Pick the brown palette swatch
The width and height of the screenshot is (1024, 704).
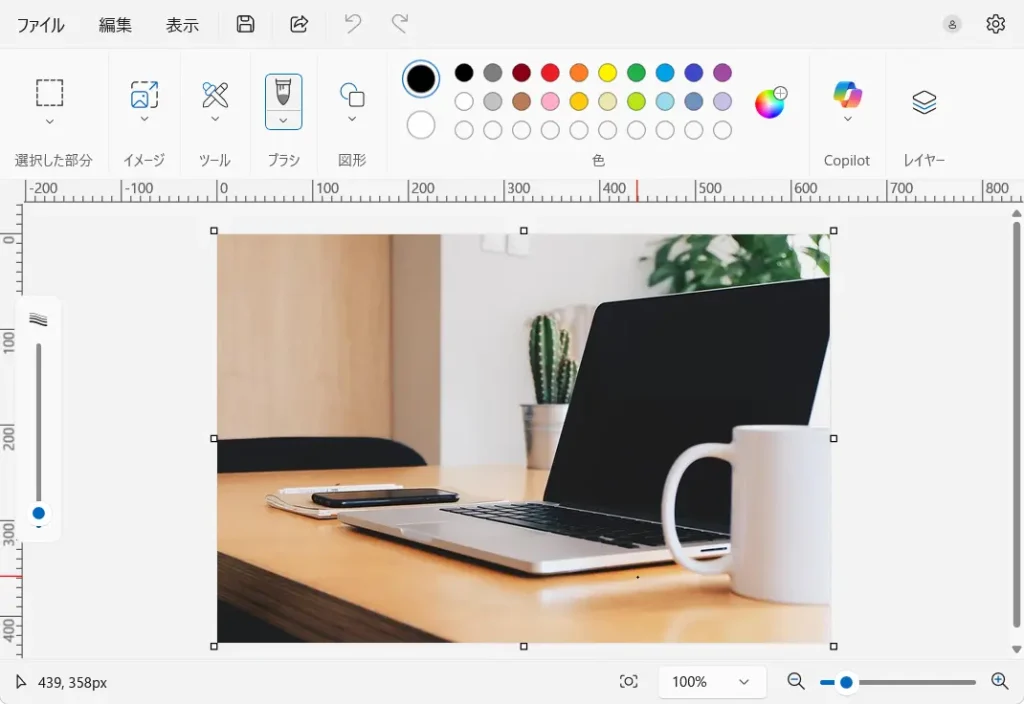point(521,101)
